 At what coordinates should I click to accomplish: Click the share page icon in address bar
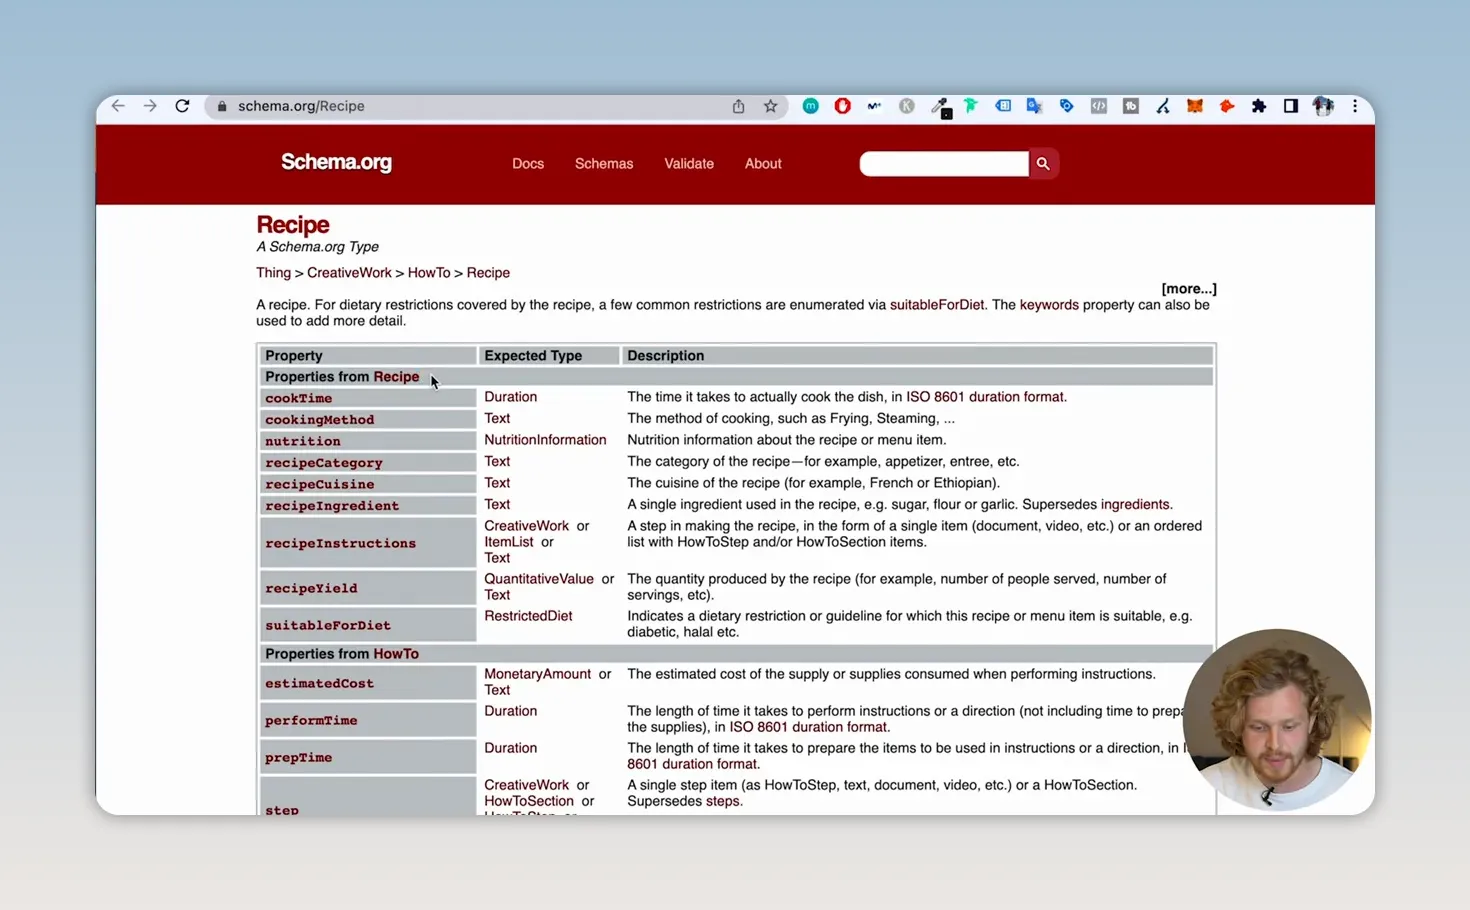click(x=738, y=106)
